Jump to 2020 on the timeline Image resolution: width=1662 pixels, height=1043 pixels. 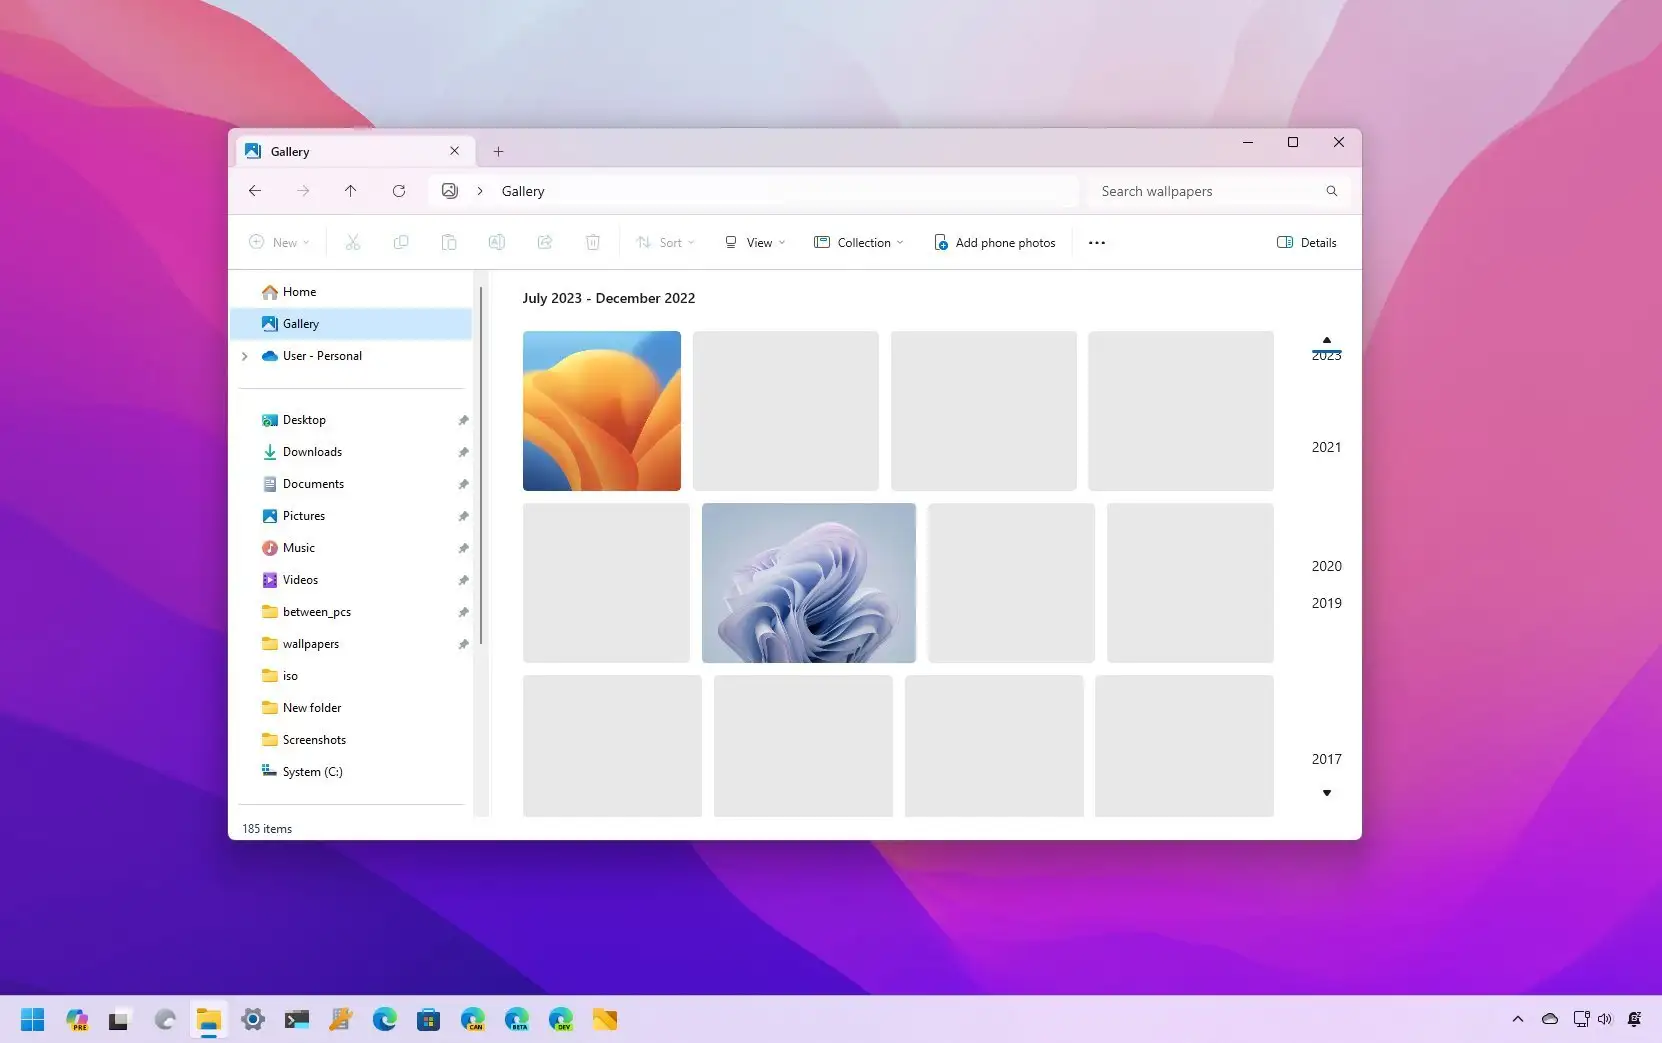pos(1326,566)
